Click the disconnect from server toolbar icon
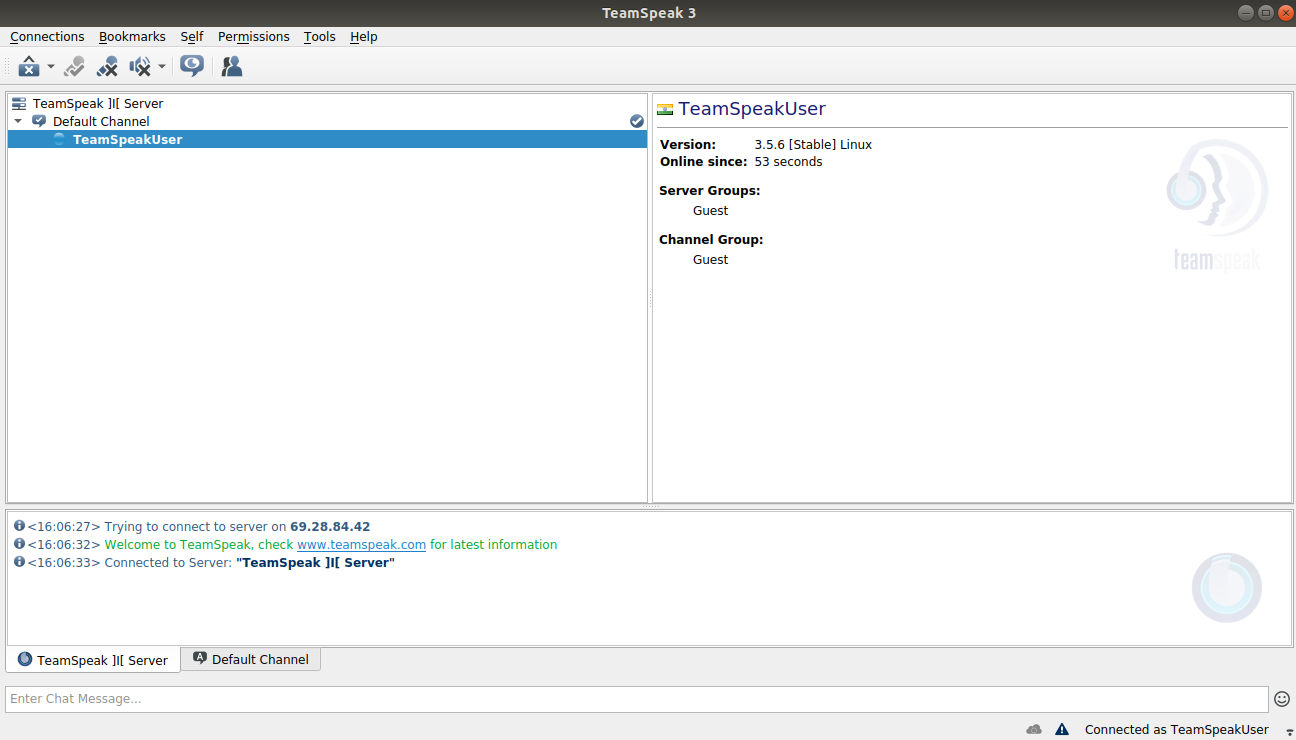The width and height of the screenshot is (1296, 740). coord(28,67)
